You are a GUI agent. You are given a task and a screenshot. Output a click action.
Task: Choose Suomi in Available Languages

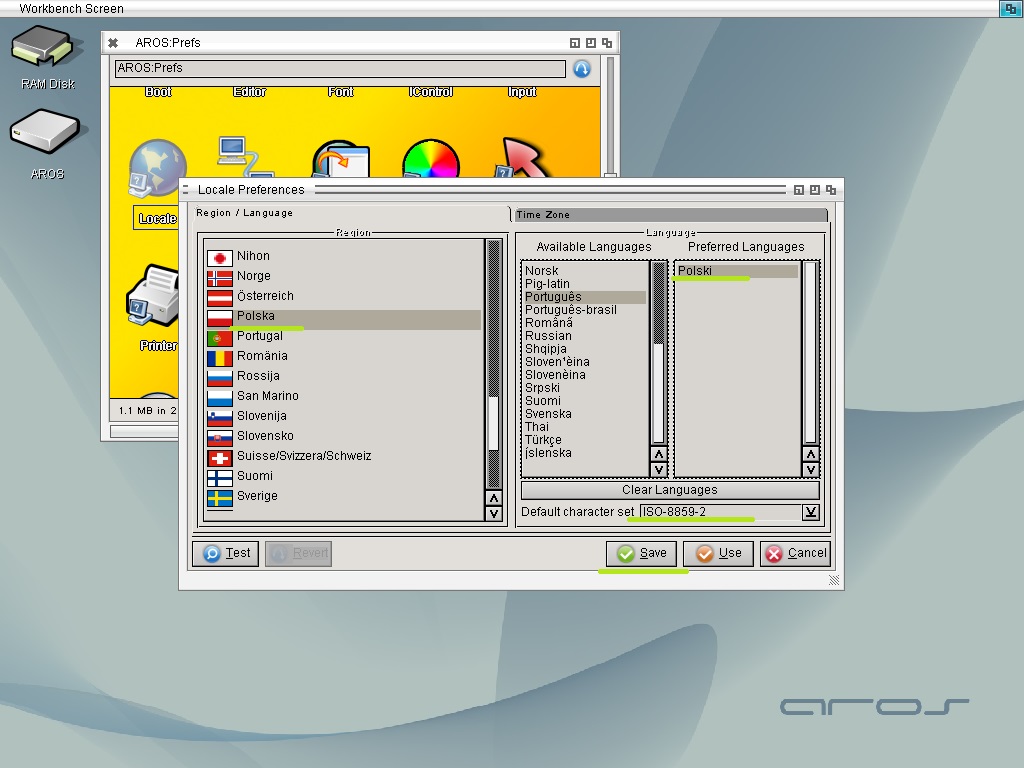tap(584, 401)
